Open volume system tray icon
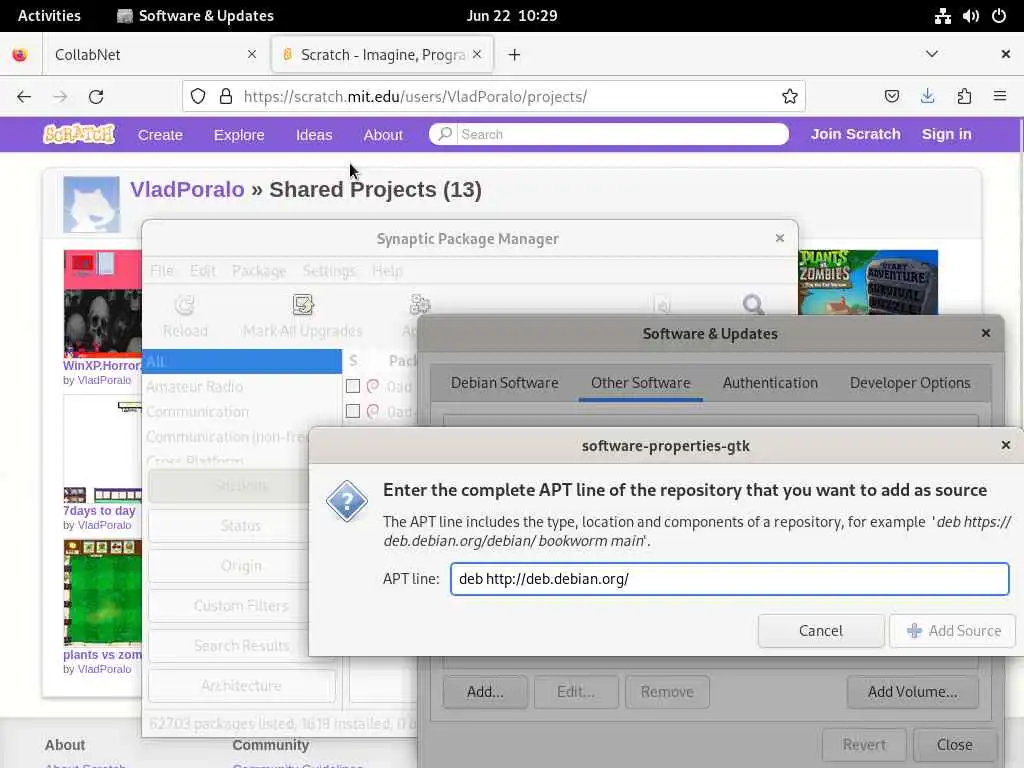This screenshot has height=768, width=1024. coord(970,16)
